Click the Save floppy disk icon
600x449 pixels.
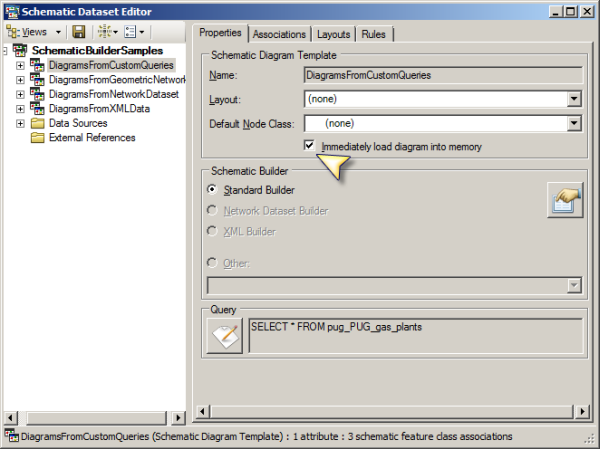[79, 32]
